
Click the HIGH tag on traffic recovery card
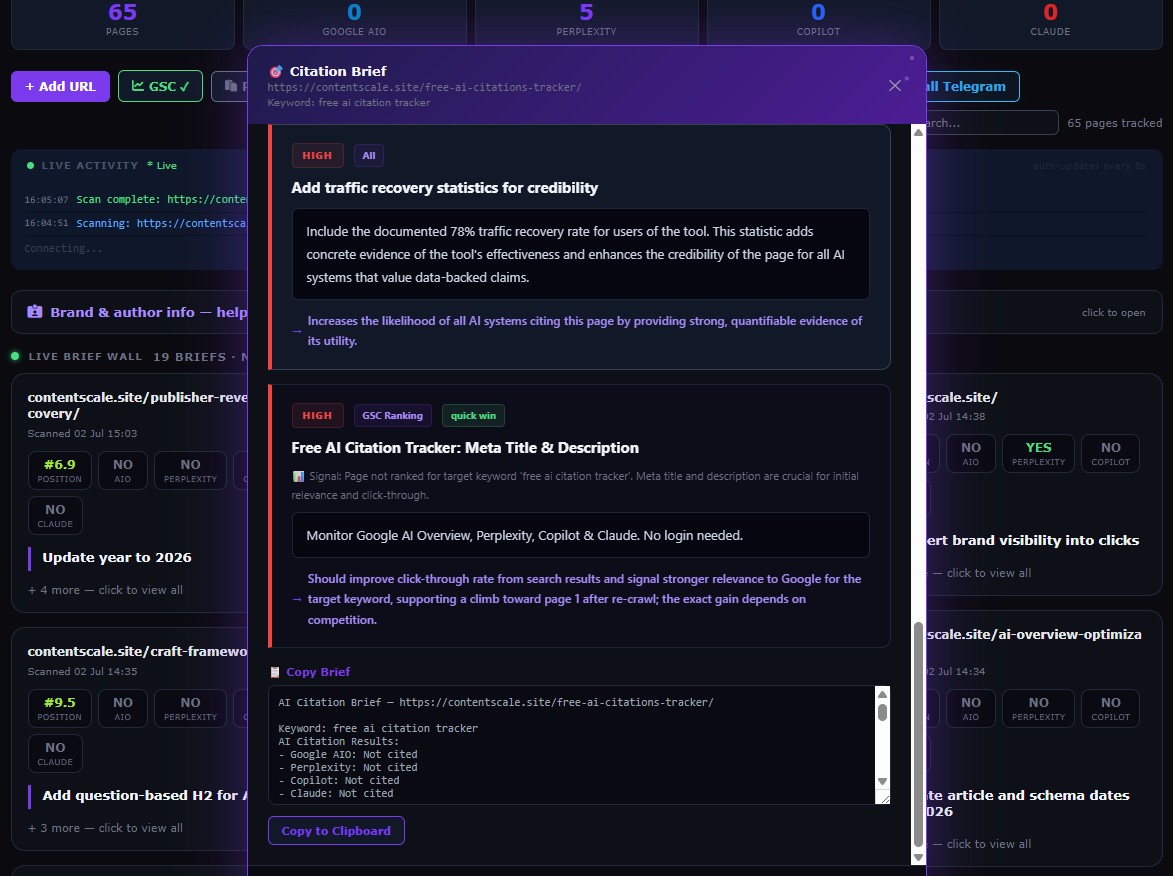[317, 156]
